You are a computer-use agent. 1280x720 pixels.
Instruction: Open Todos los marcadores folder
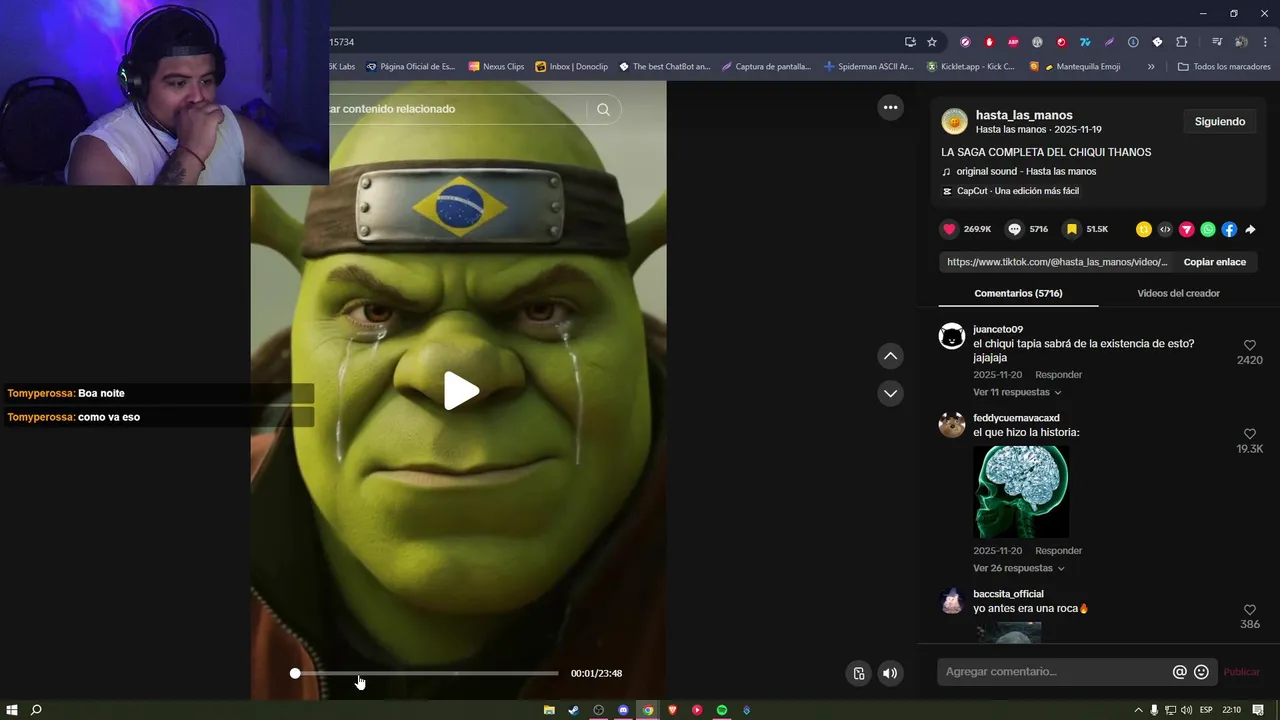1224,67
